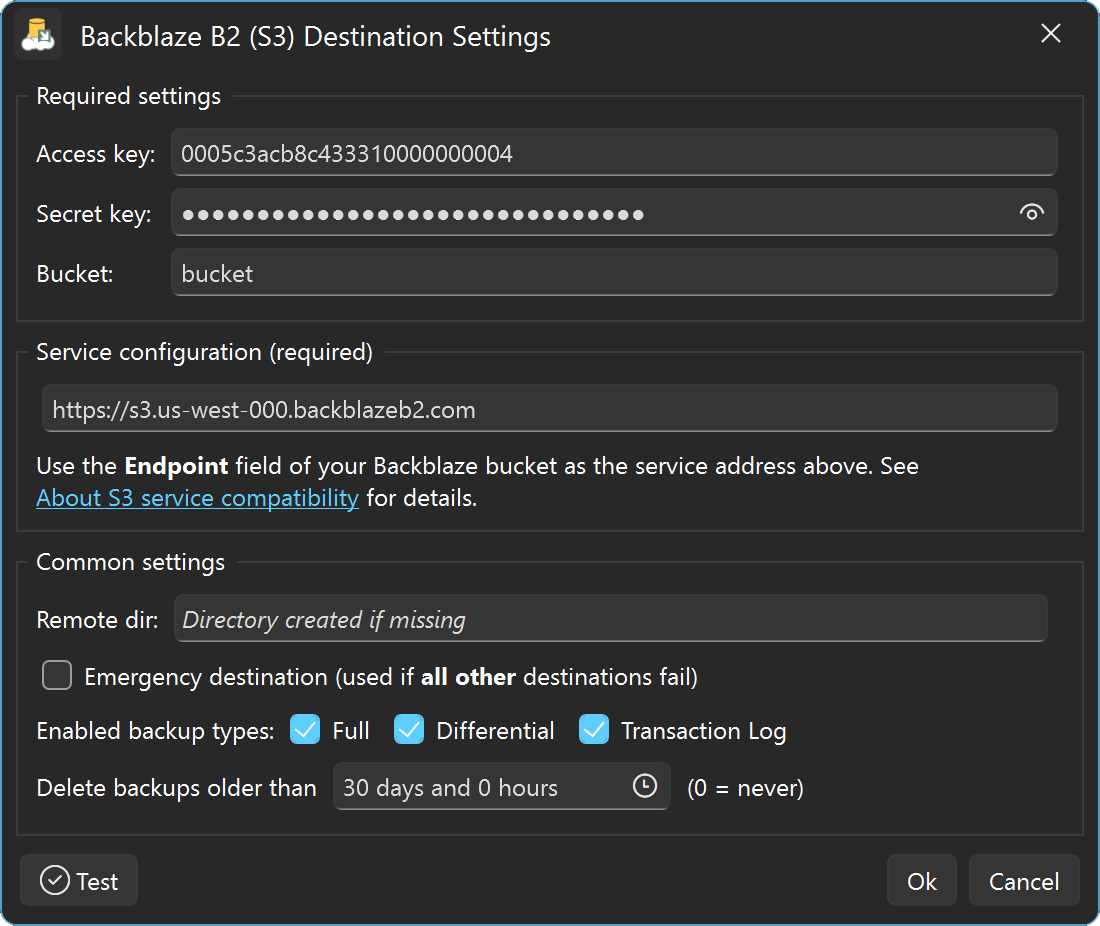Click the Cancel button
The width and height of the screenshot is (1100, 926).
click(x=1024, y=880)
